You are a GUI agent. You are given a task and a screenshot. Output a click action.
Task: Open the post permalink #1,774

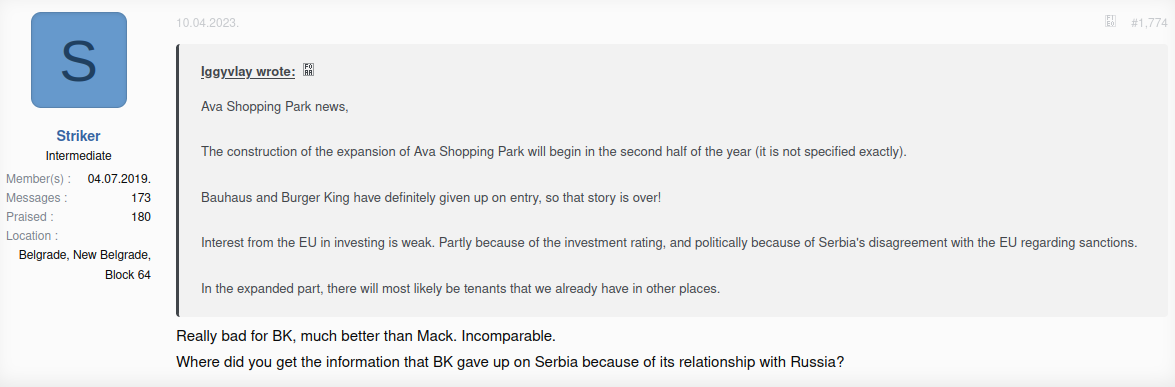(x=1150, y=22)
